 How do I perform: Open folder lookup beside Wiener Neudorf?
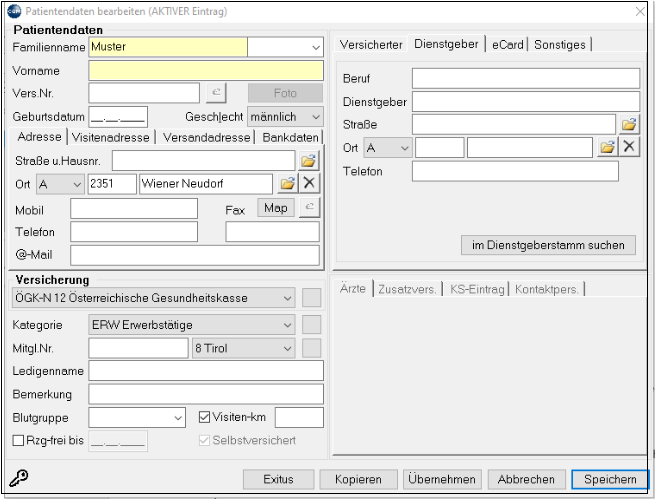287,183
